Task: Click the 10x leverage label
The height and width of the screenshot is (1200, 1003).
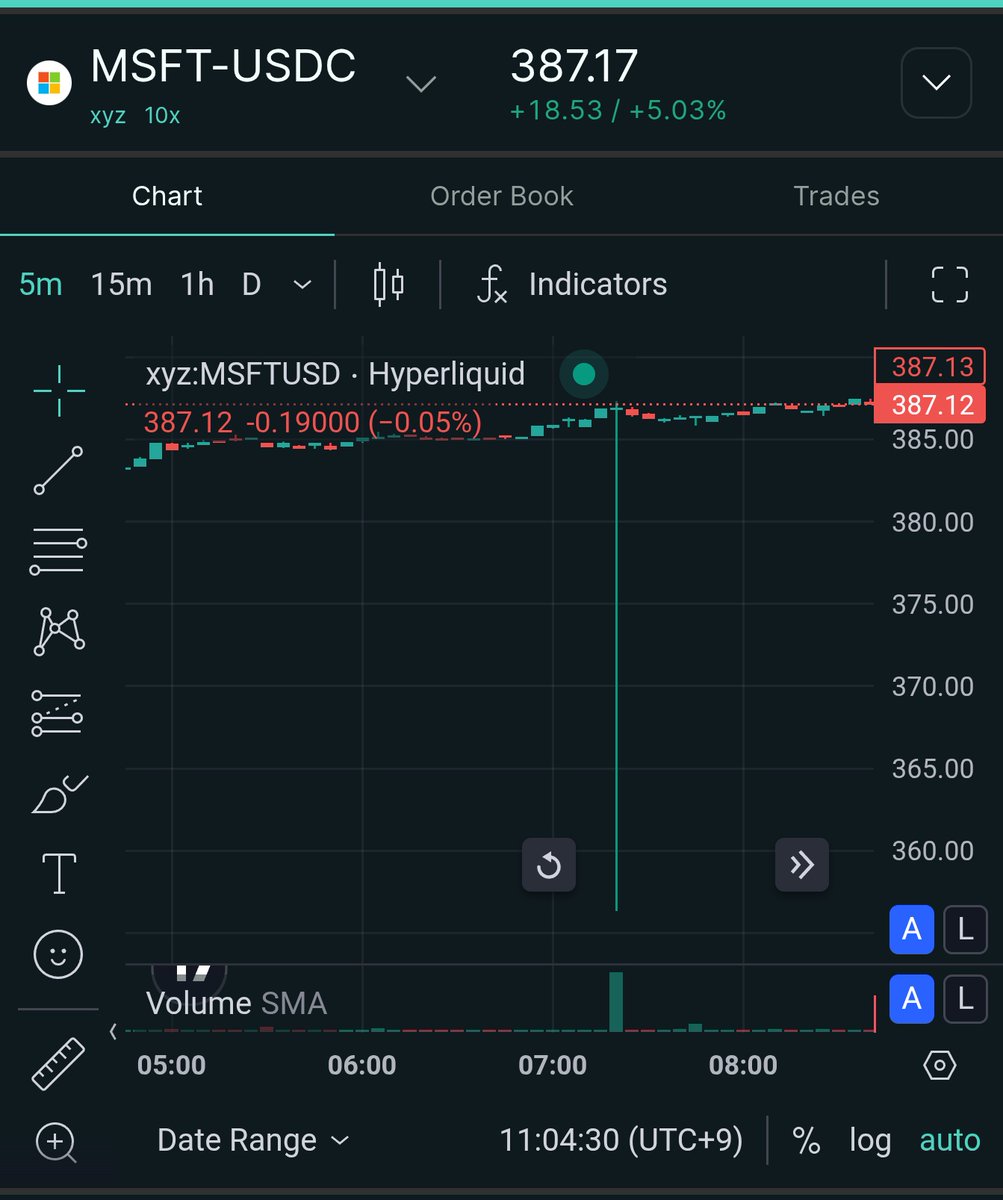Action: point(162,115)
